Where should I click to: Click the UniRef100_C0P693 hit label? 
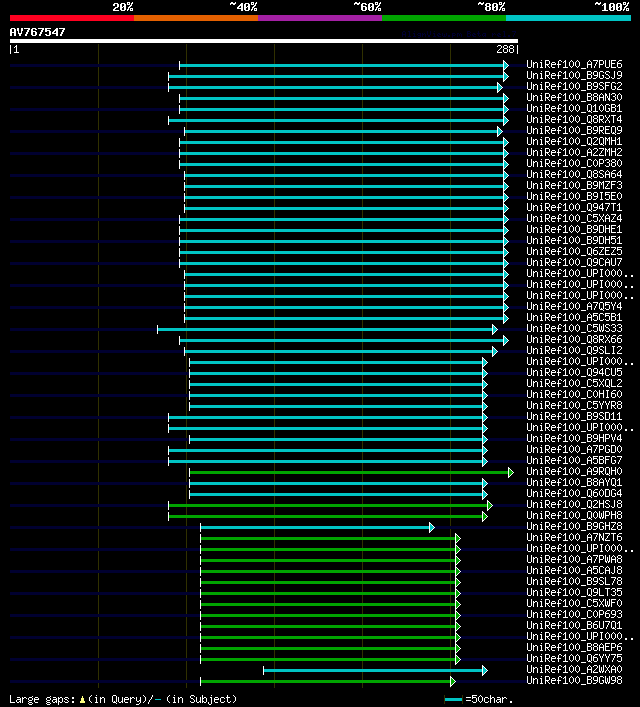(574, 614)
